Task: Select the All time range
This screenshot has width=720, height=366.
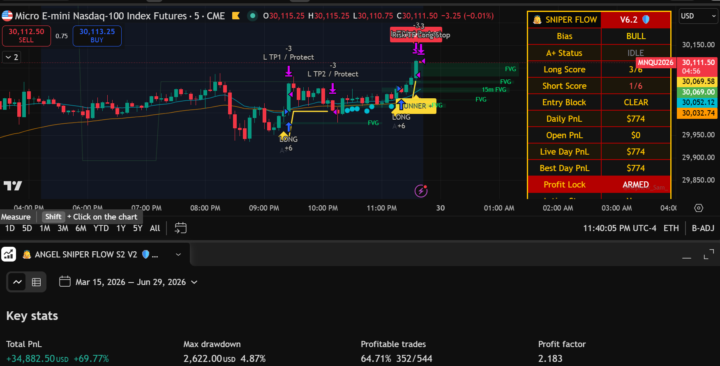Action: click(x=155, y=228)
